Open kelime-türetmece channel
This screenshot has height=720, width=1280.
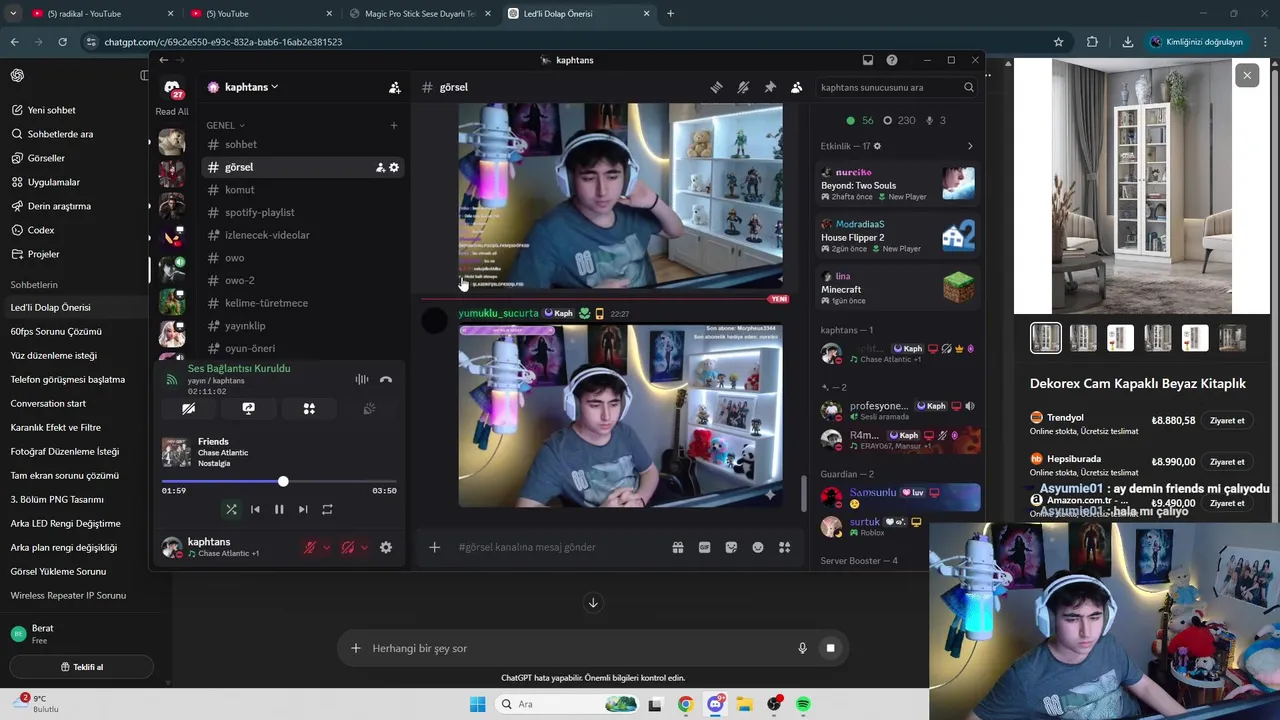coord(302,303)
